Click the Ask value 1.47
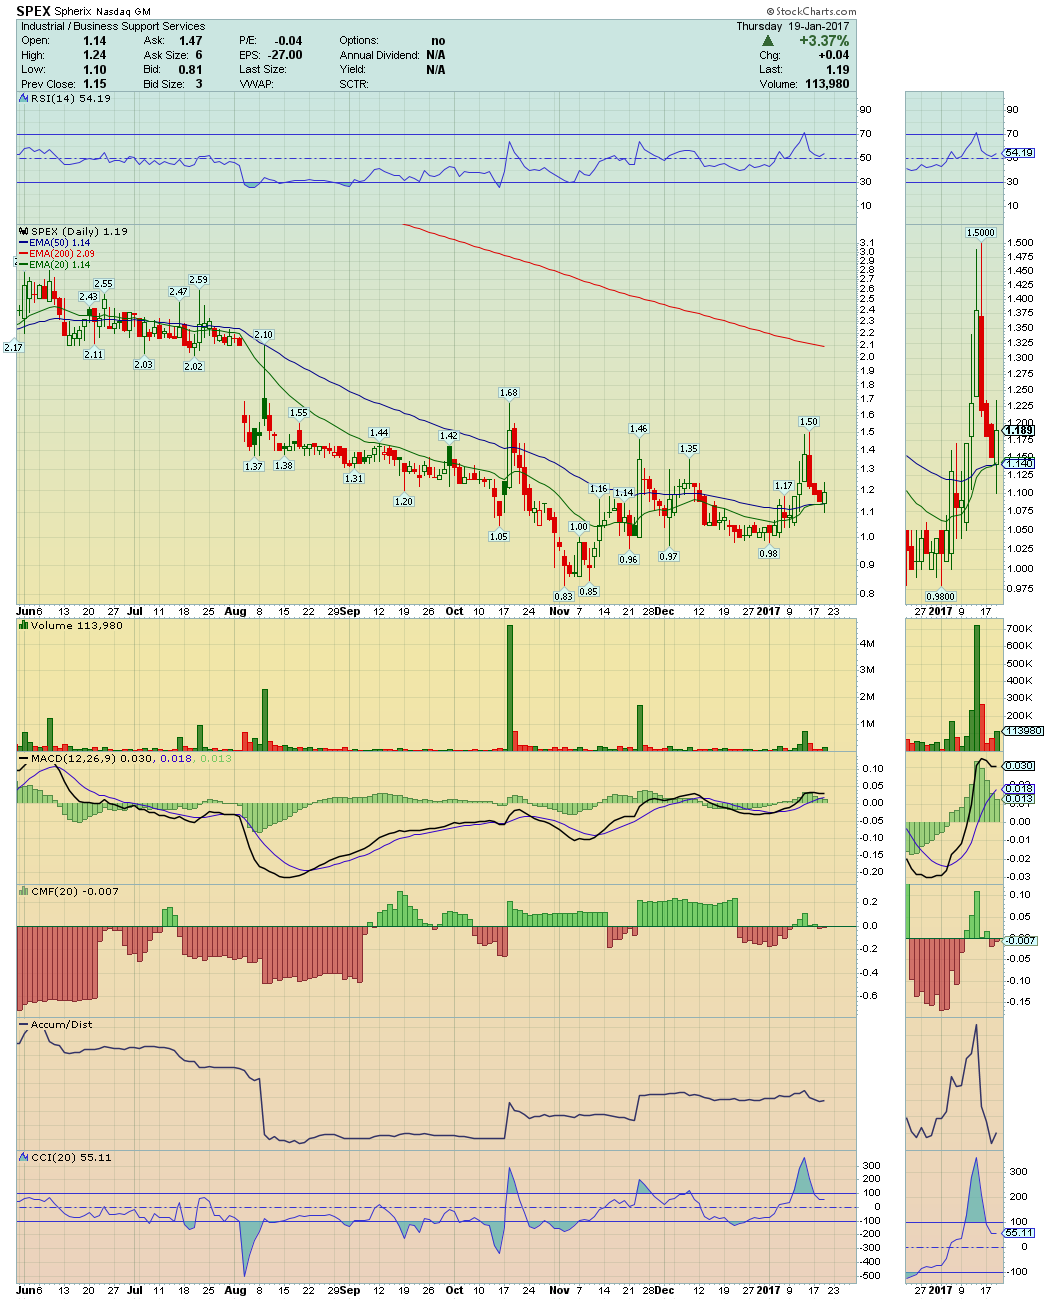Viewport: 1050px width, 1300px height. (191, 41)
